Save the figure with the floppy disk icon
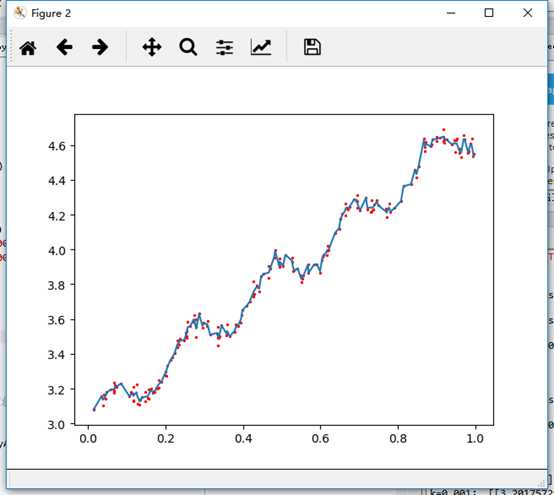554x495 pixels. click(x=312, y=47)
